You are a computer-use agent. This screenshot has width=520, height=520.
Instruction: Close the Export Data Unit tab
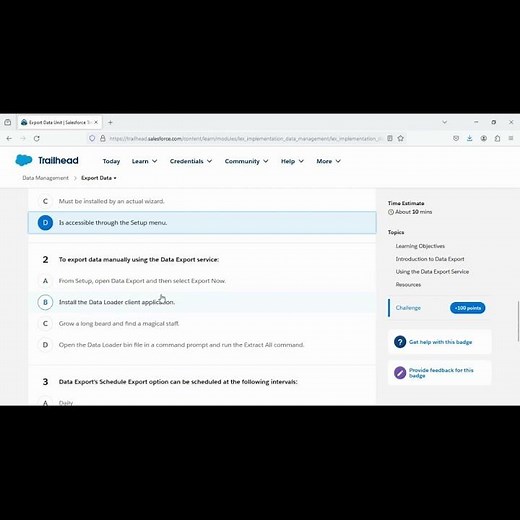tap(96, 122)
